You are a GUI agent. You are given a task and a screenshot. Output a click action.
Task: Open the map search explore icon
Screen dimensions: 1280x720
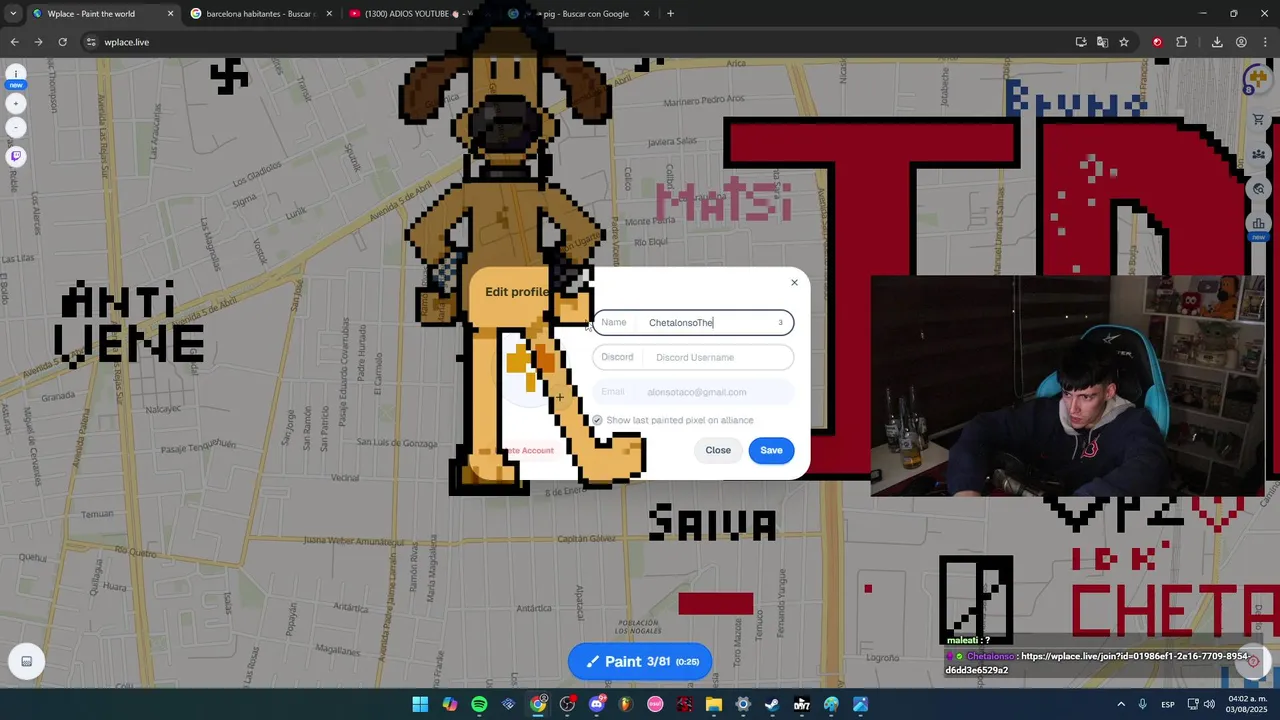click(1259, 189)
